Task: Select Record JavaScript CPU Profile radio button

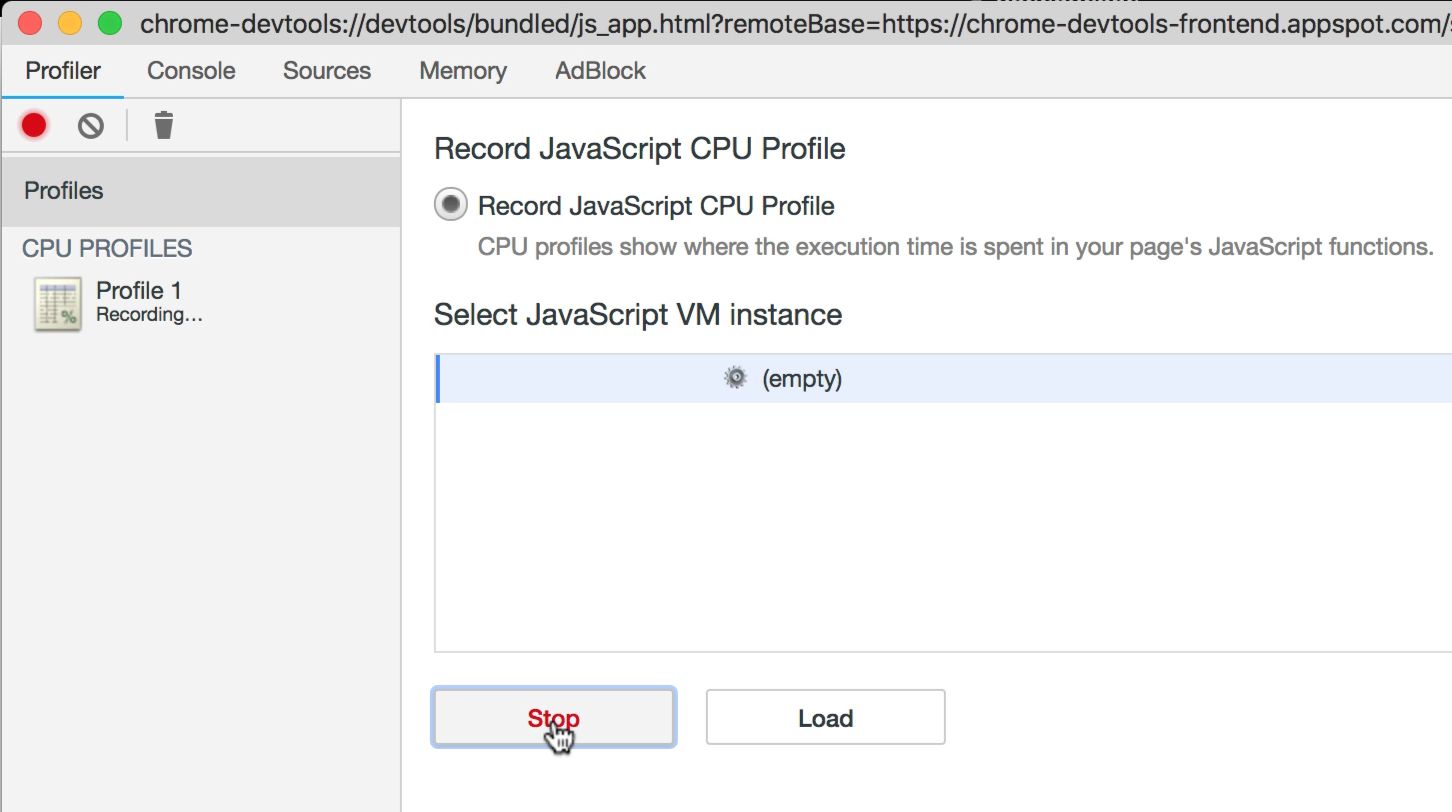Action: click(451, 205)
